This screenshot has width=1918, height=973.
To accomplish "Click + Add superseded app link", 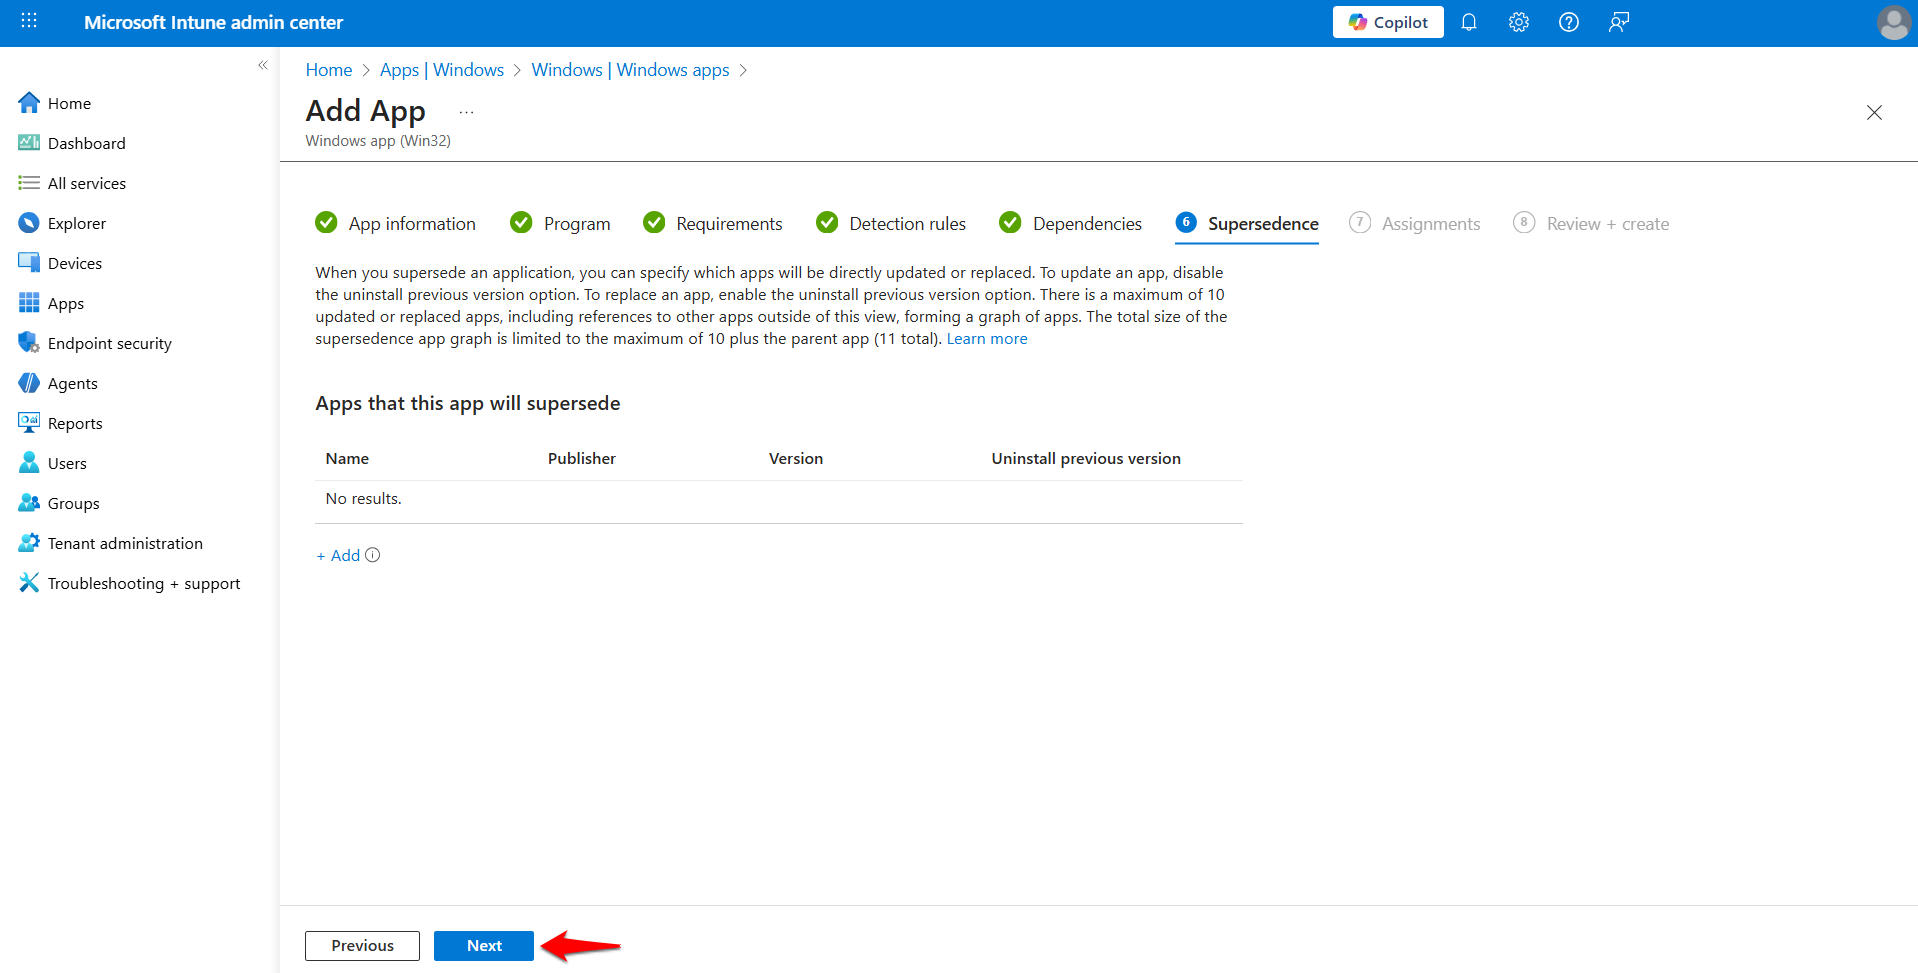I will coord(338,555).
